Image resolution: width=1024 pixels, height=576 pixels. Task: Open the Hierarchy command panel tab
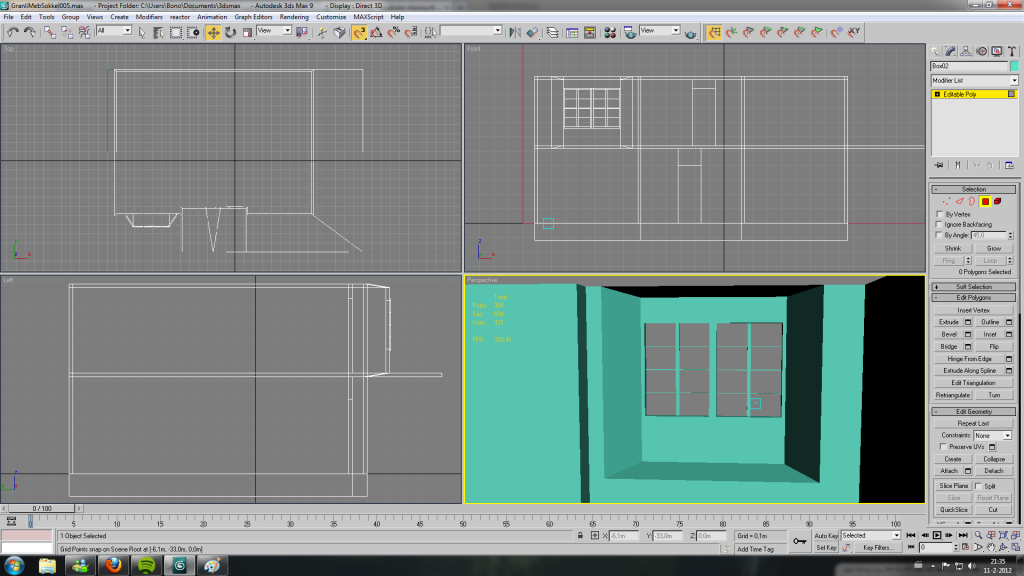coord(968,51)
